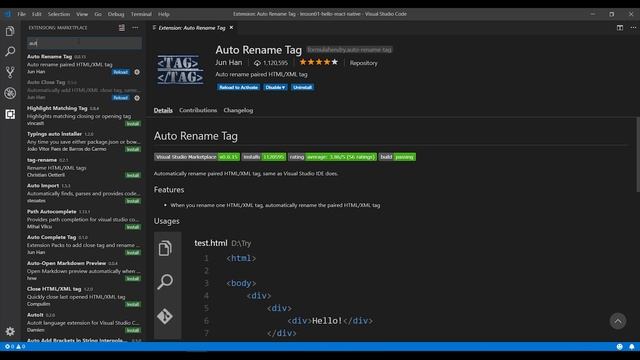This screenshot has height=360, width=640.
Task: Open the Repository link
Action: [363, 63]
